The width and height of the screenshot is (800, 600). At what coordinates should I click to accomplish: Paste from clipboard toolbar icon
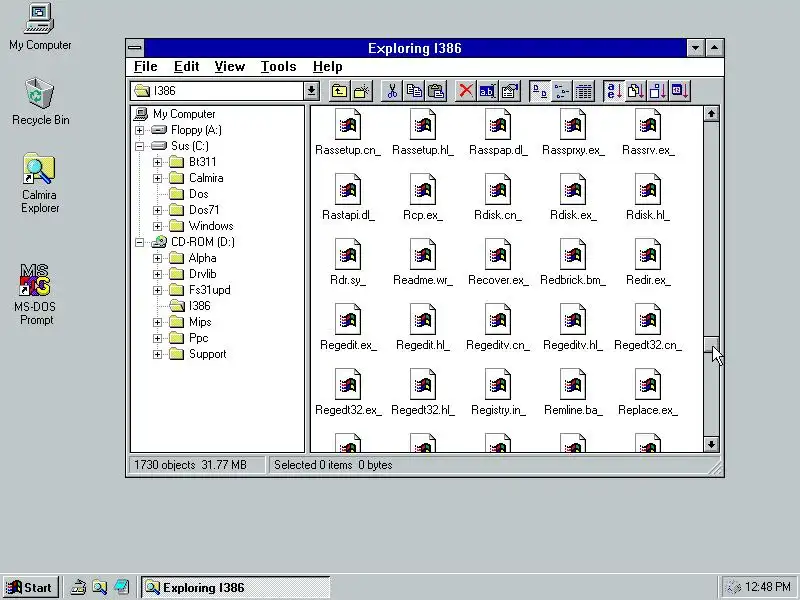436,91
